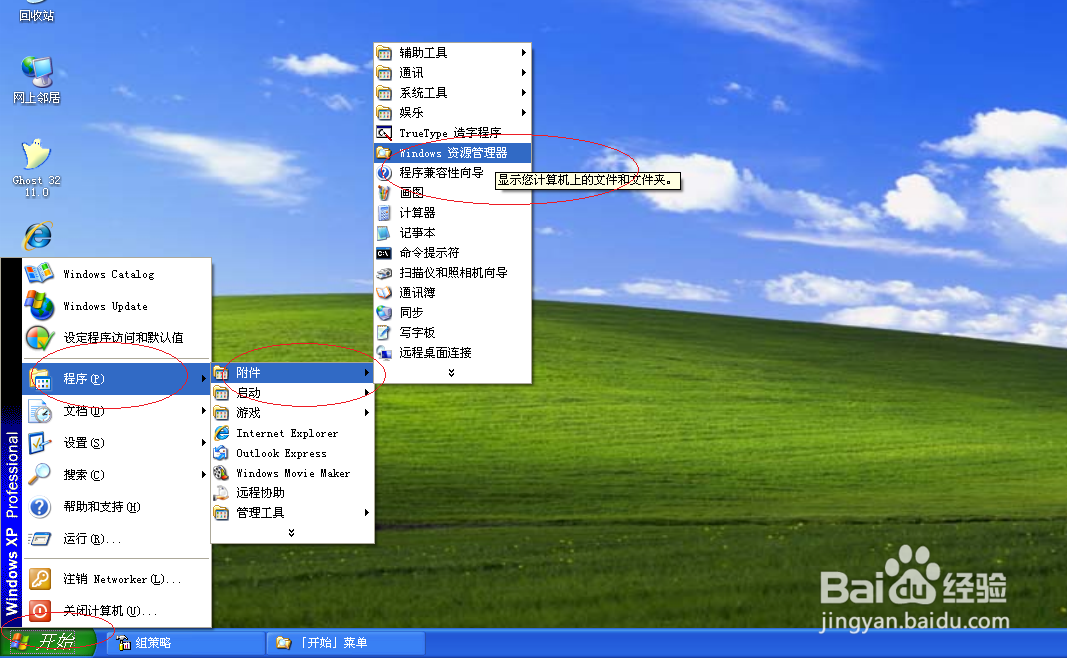
Task: Click 搜索 magnifier icon in Start menu
Action: (x=39, y=474)
